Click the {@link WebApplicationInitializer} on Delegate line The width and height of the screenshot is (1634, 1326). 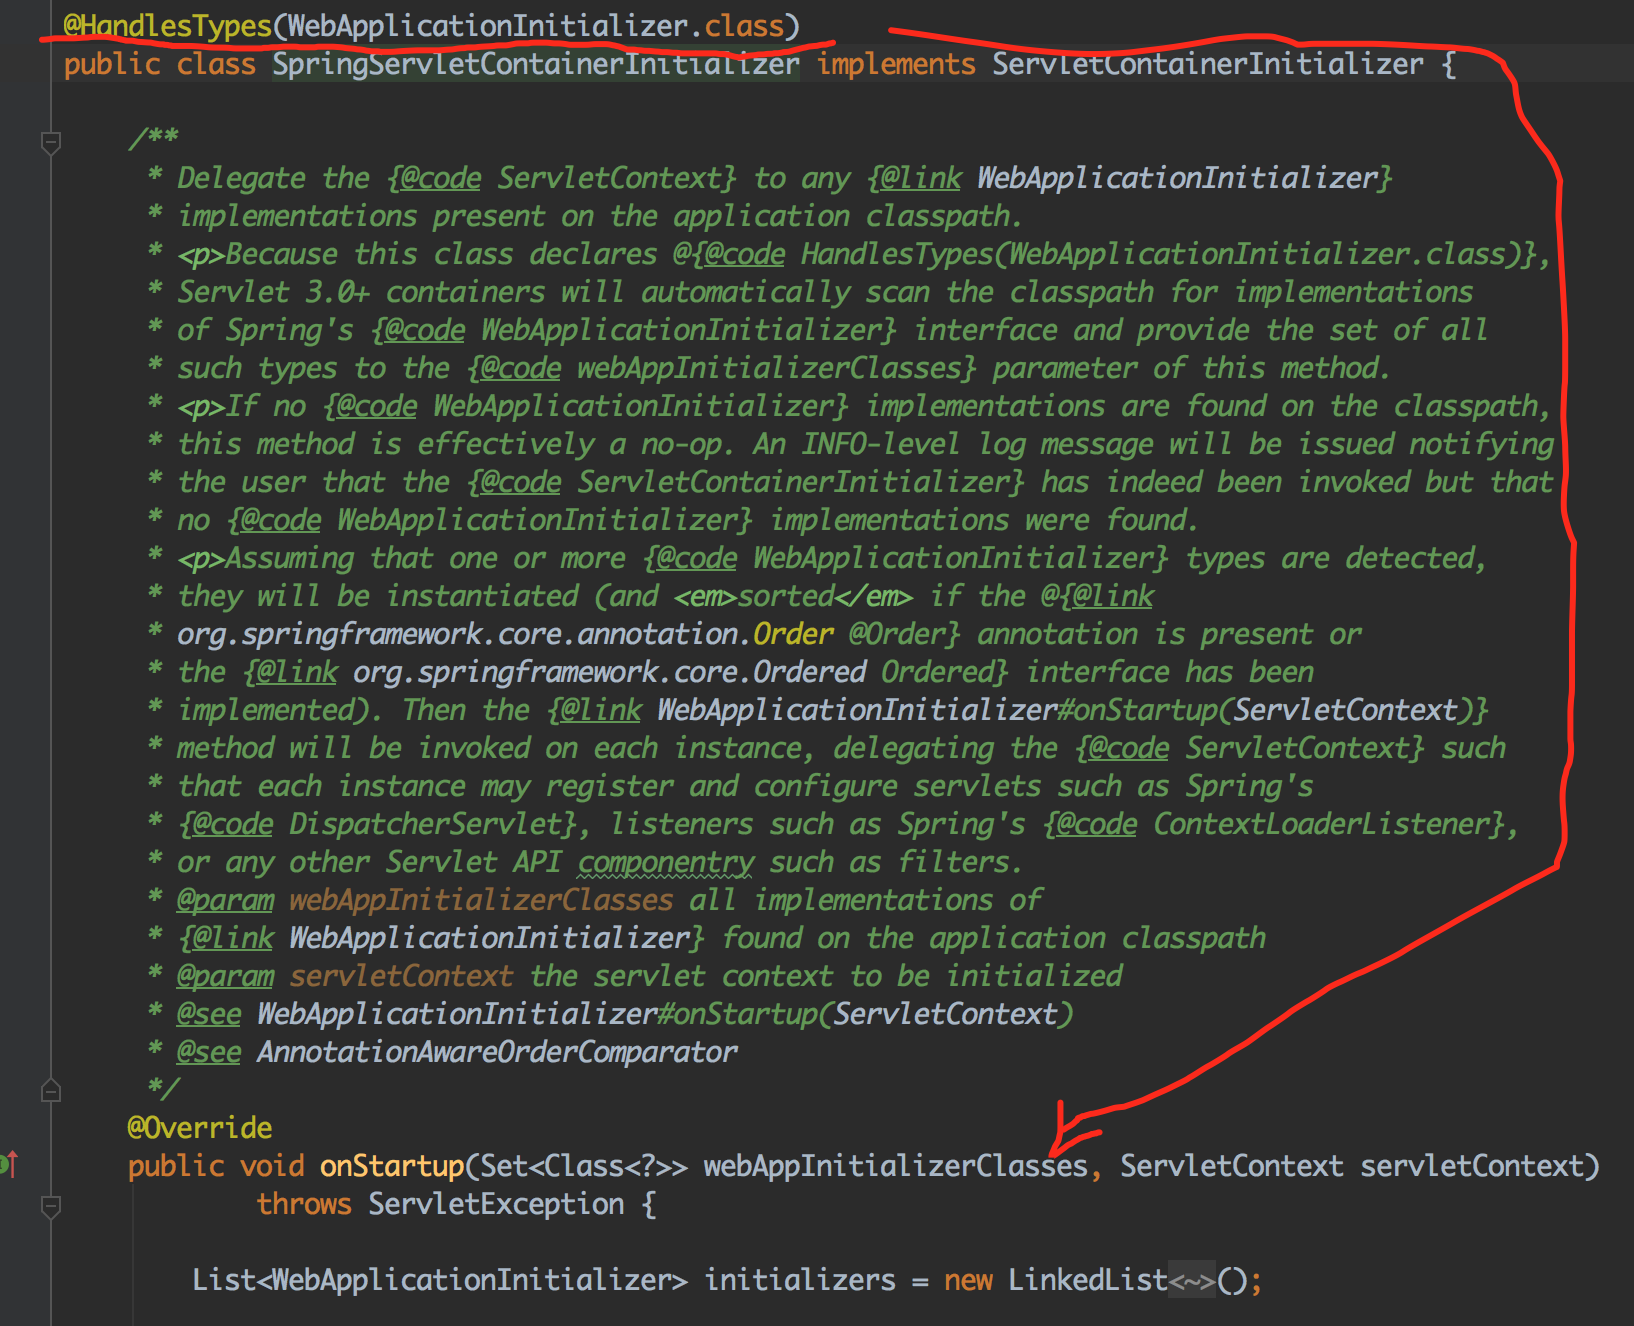1129,178
